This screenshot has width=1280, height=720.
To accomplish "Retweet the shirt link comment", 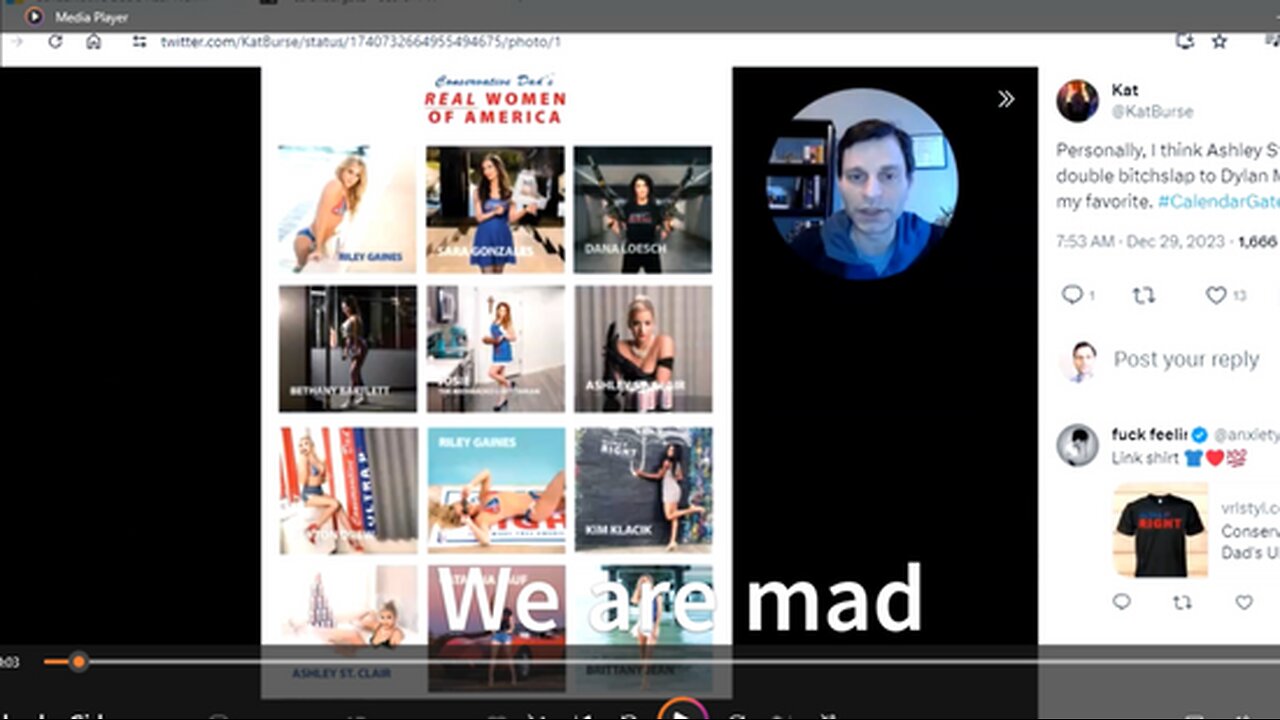I will [x=1182, y=602].
